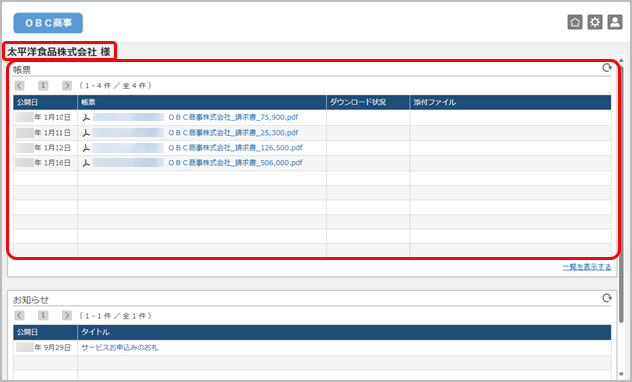Click the 1月11日 date cell
Image resolution: width=632 pixels, height=382 pixels.
coord(46,133)
